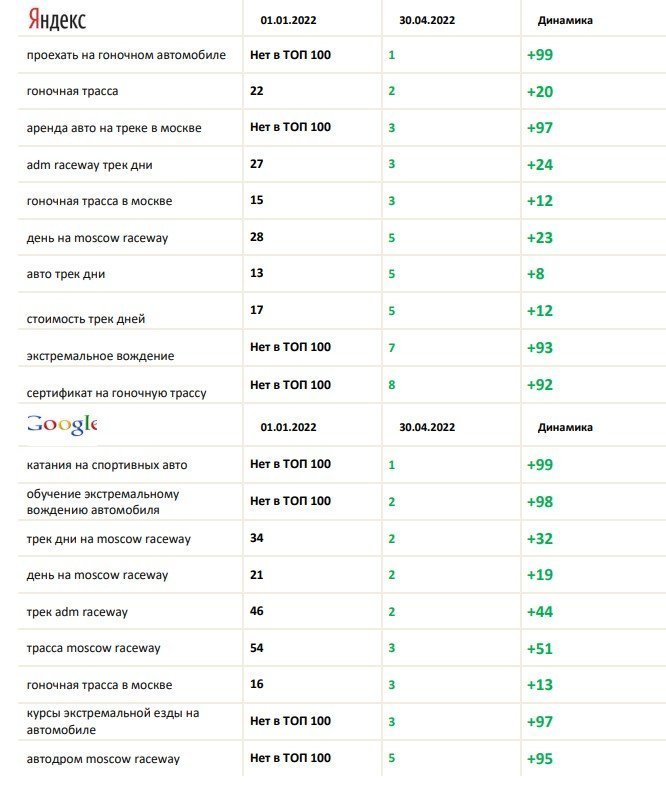
Task: Click the +51 dynamics value
Action: point(540,648)
